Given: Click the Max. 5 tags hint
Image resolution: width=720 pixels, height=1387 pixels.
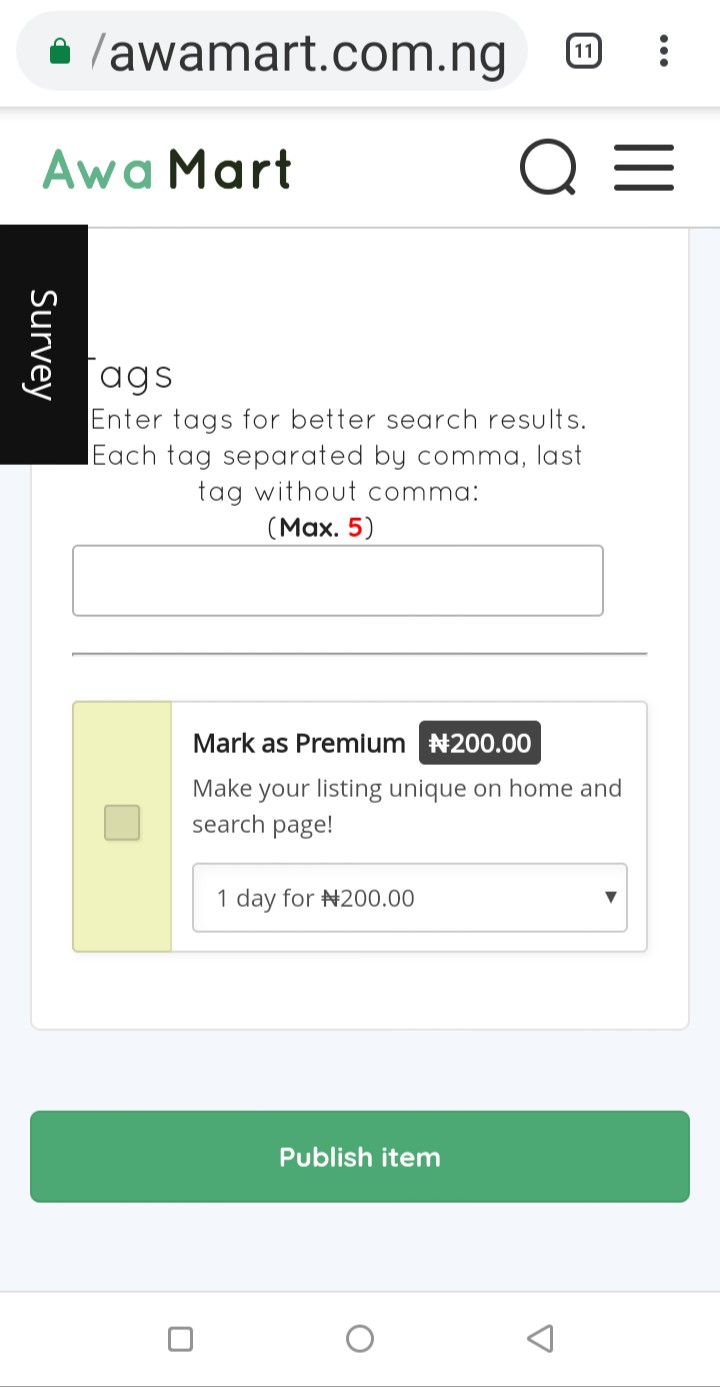Looking at the screenshot, I should [320, 528].
